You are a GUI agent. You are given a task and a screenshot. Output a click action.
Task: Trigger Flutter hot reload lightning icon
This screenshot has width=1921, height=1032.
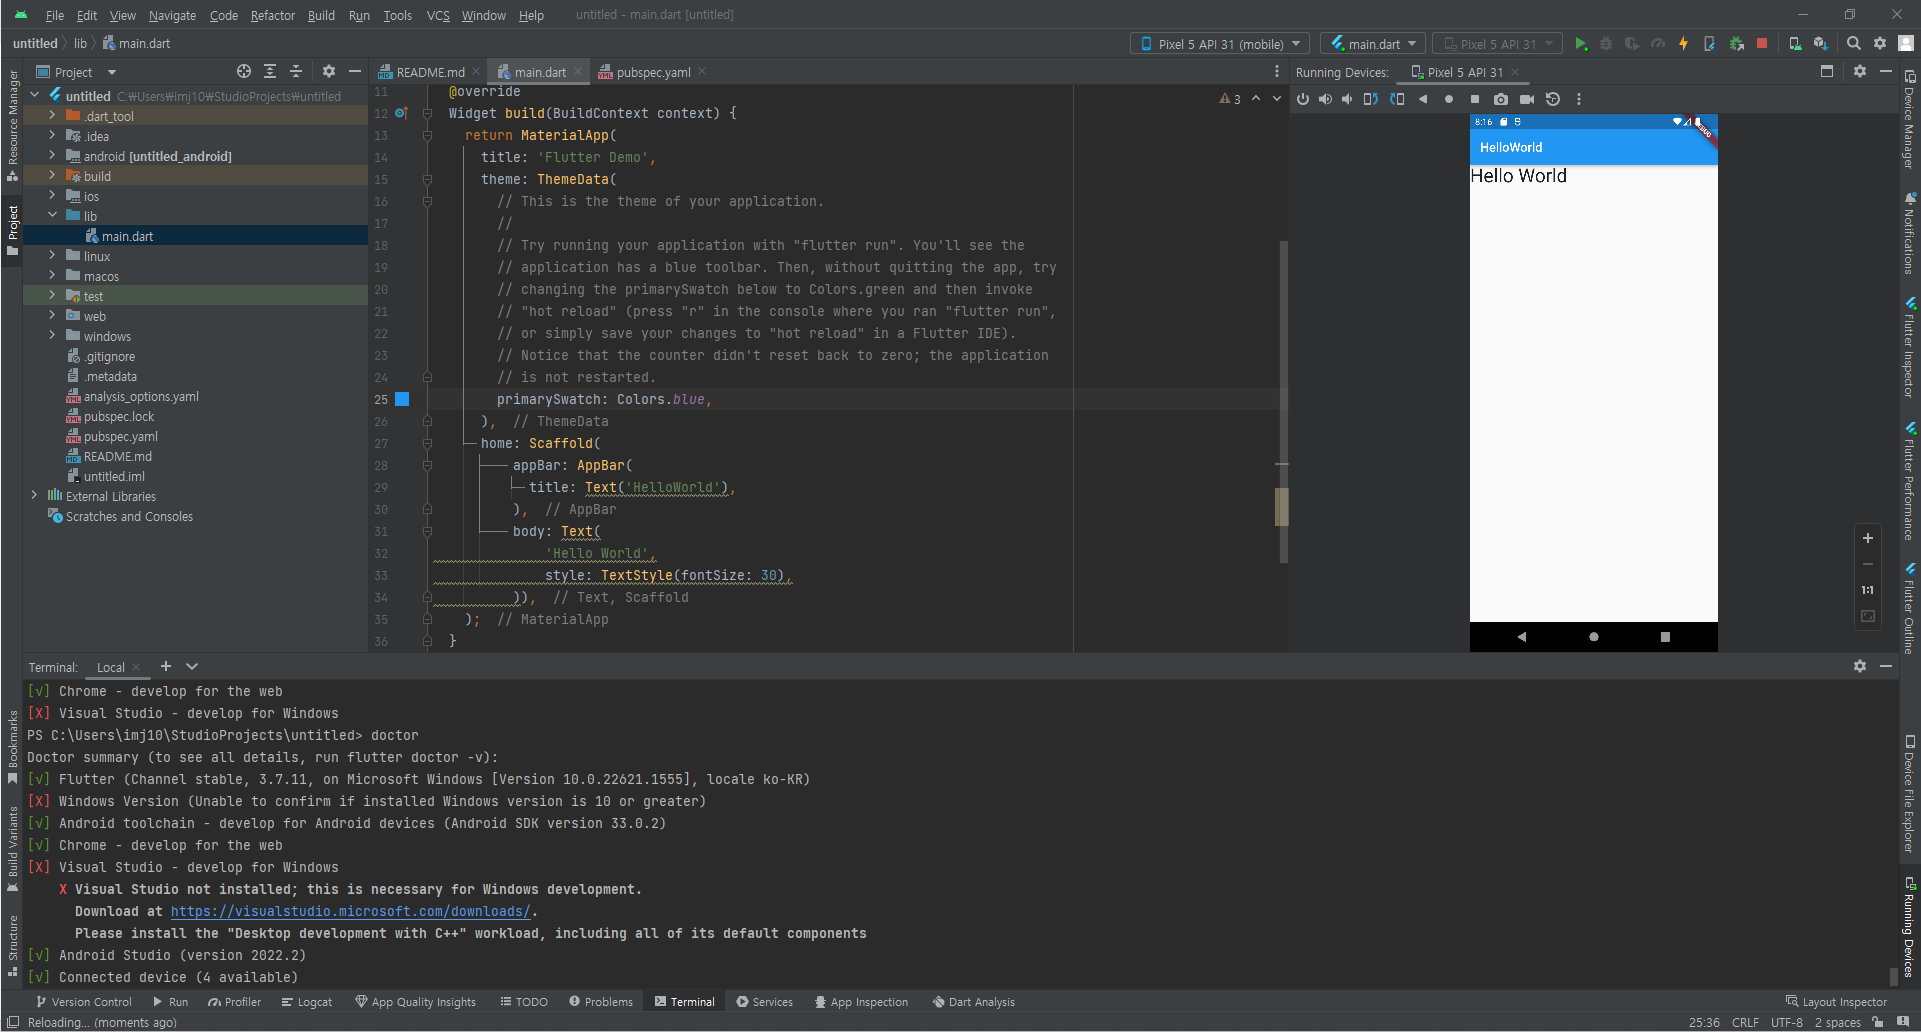[1684, 44]
